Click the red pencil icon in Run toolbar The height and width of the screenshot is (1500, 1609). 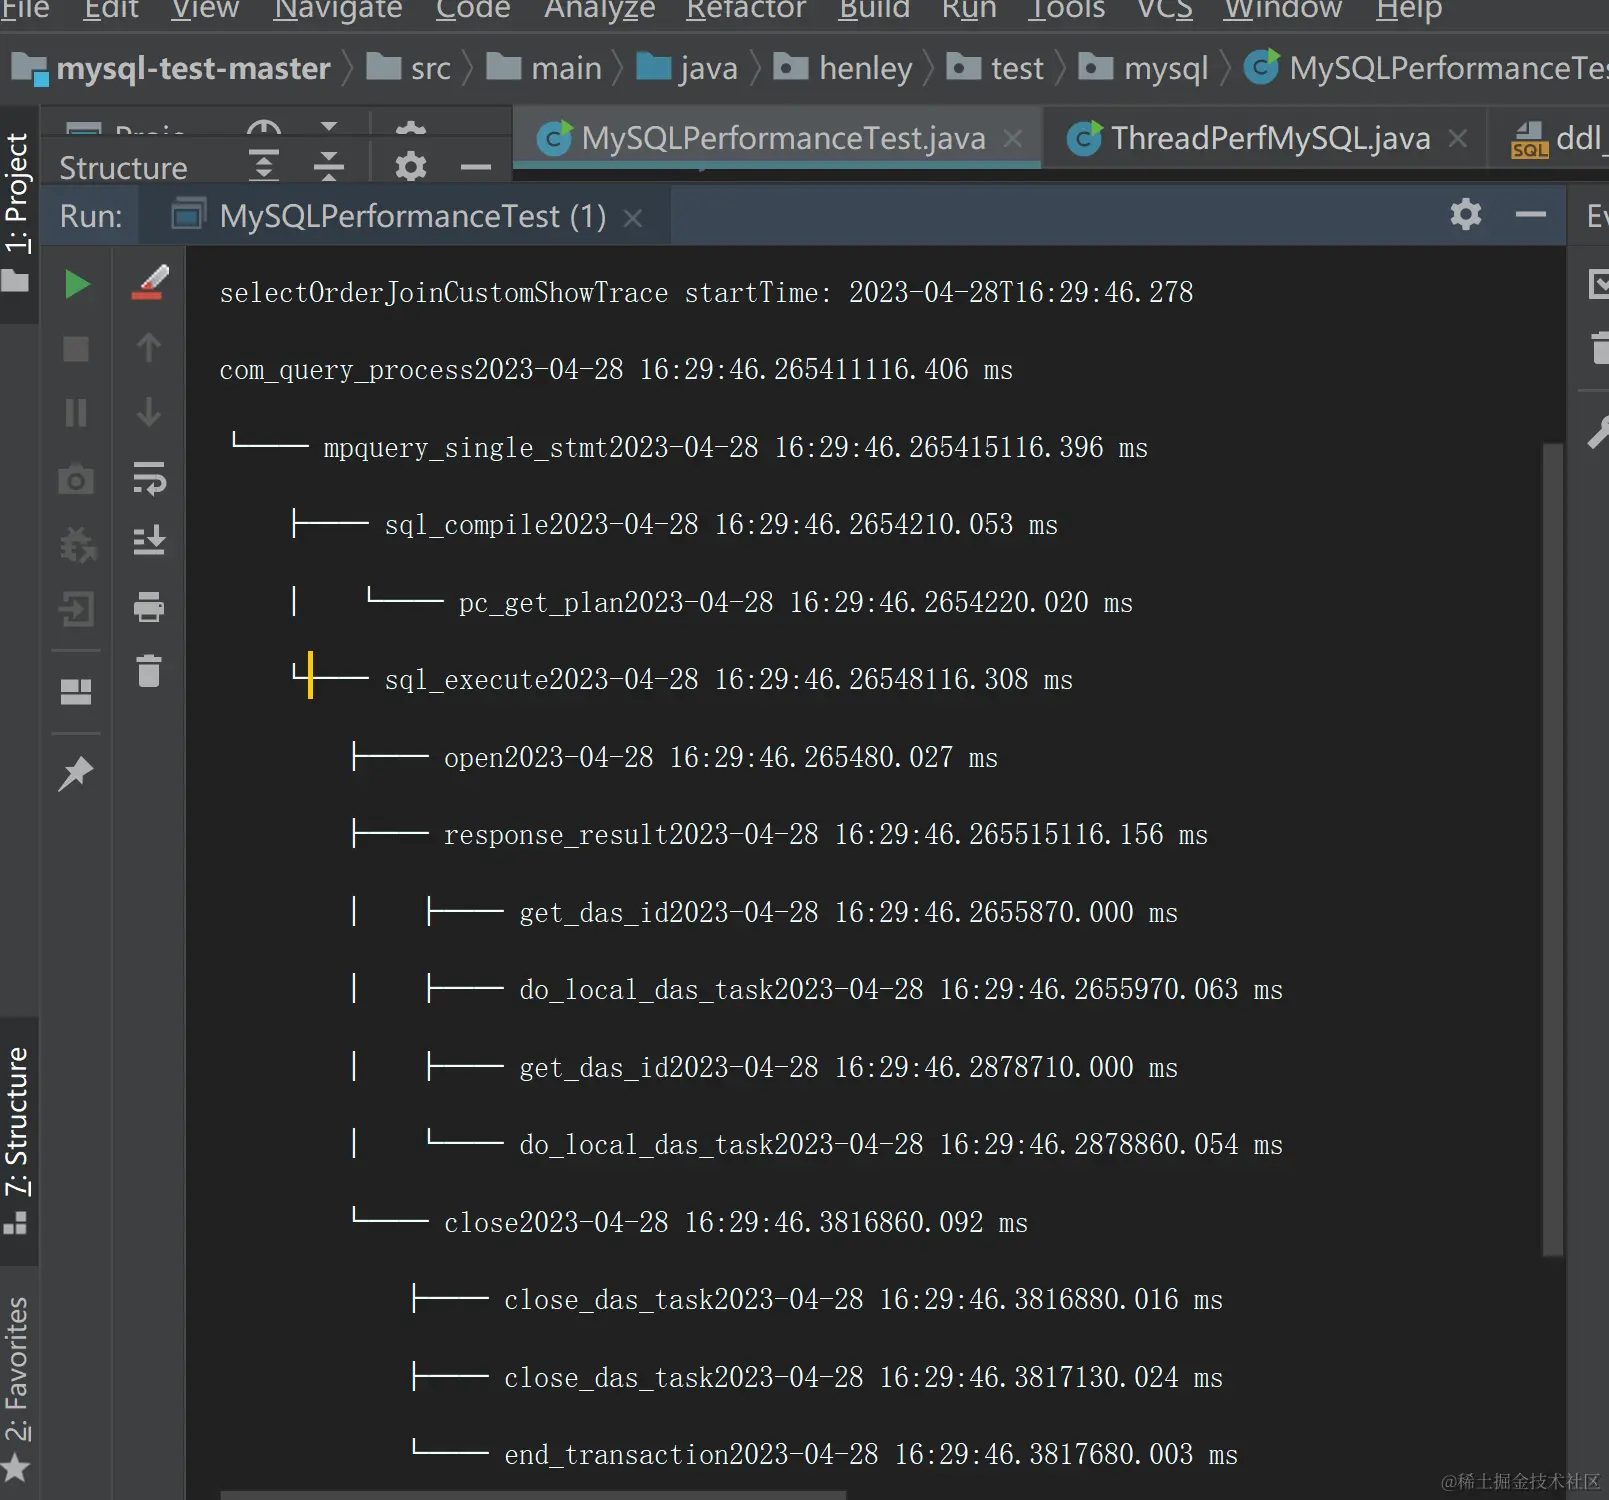(149, 283)
